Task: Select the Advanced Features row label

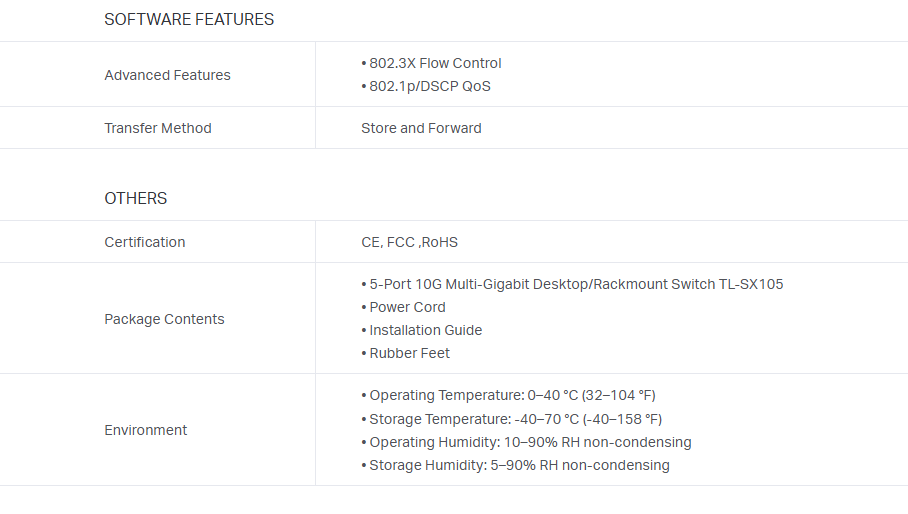Action: coord(167,75)
